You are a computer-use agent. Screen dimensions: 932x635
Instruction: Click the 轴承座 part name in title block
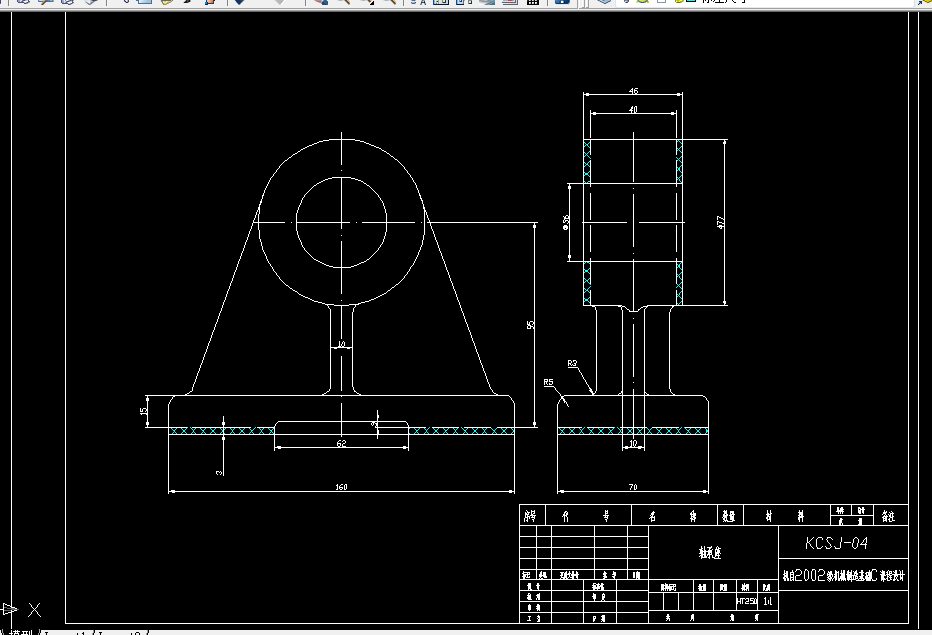(x=710, y=553)
